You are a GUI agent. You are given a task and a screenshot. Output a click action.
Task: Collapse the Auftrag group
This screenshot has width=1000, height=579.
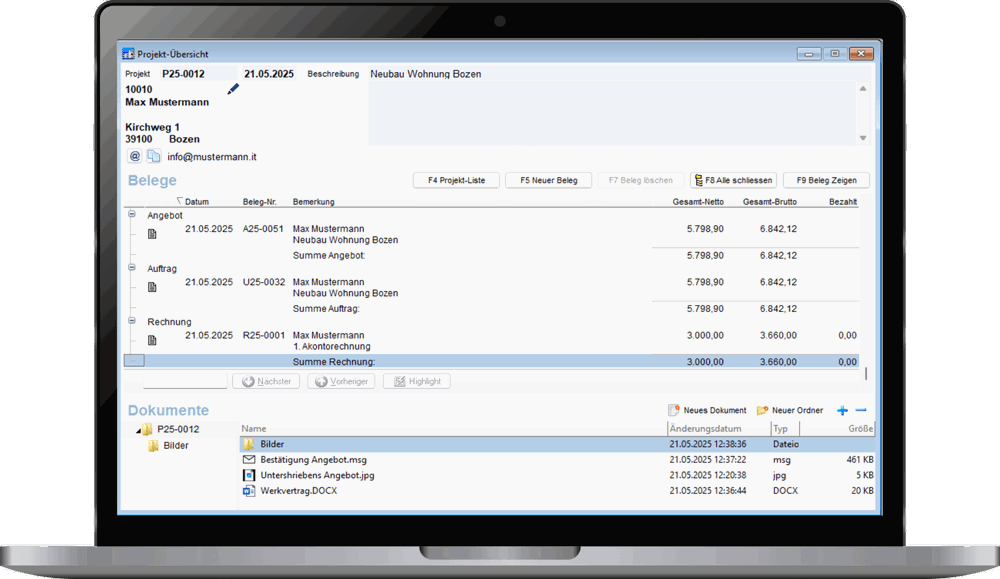coord(132,268)
